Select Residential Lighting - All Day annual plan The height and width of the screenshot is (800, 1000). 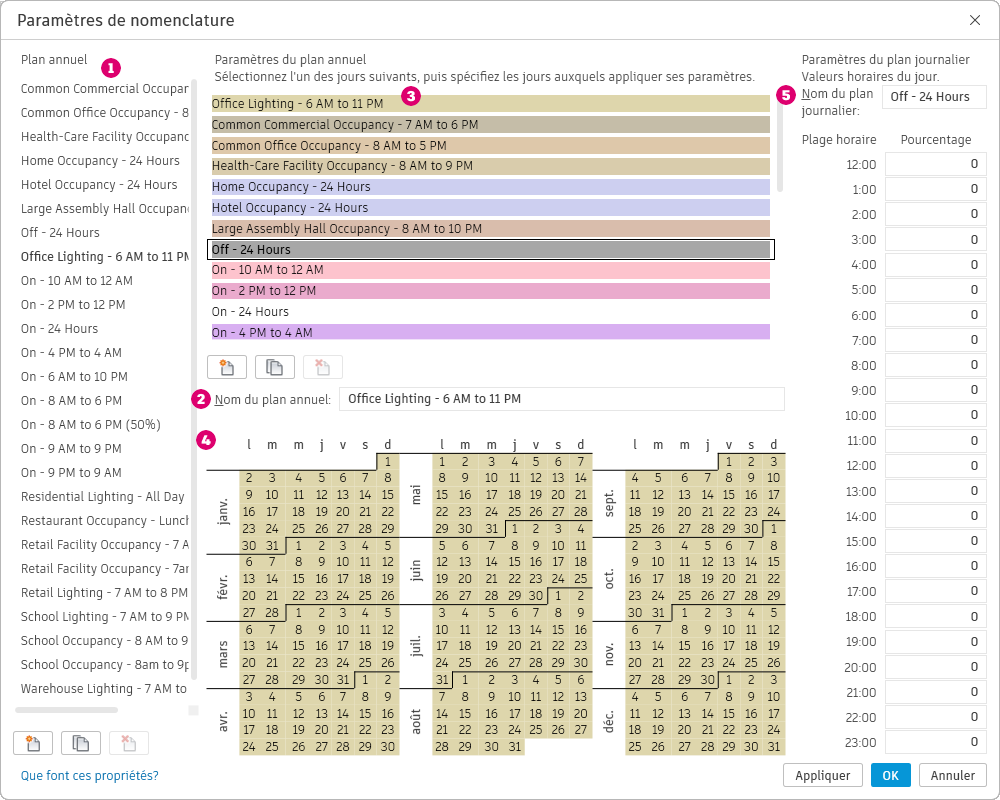(x=102, y=497)
